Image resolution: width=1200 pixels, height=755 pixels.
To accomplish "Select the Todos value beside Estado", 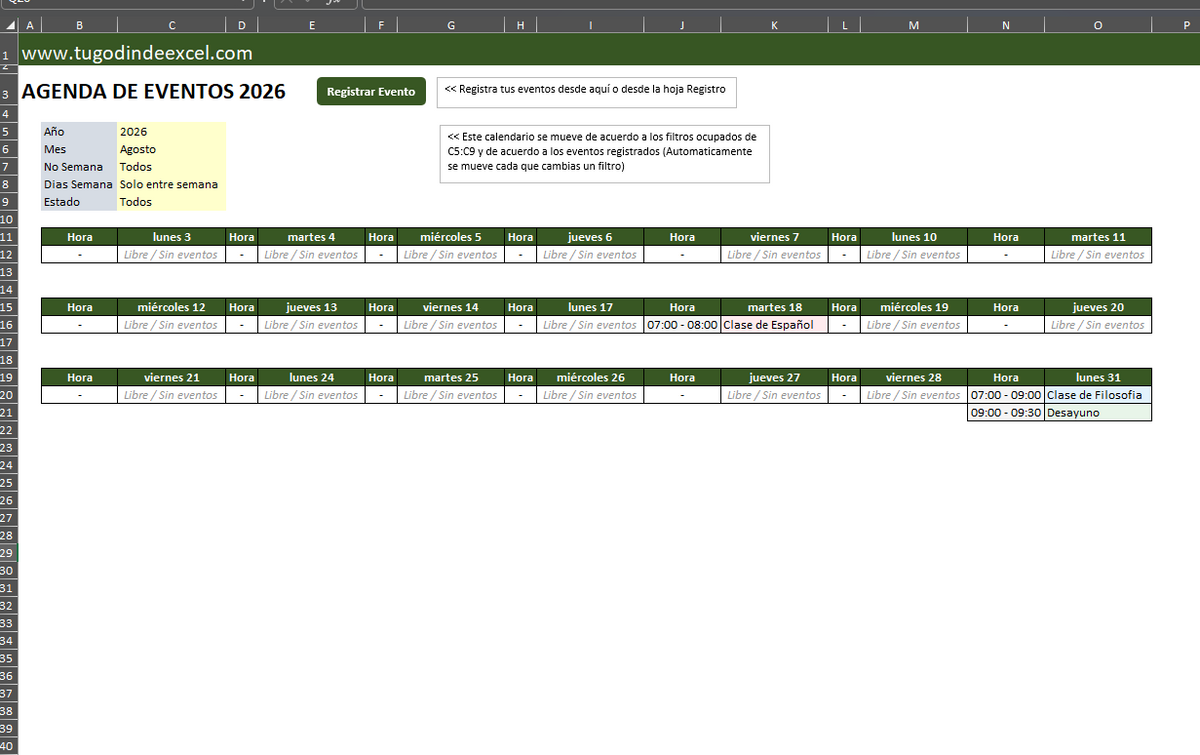I will (x=172, y=202).
